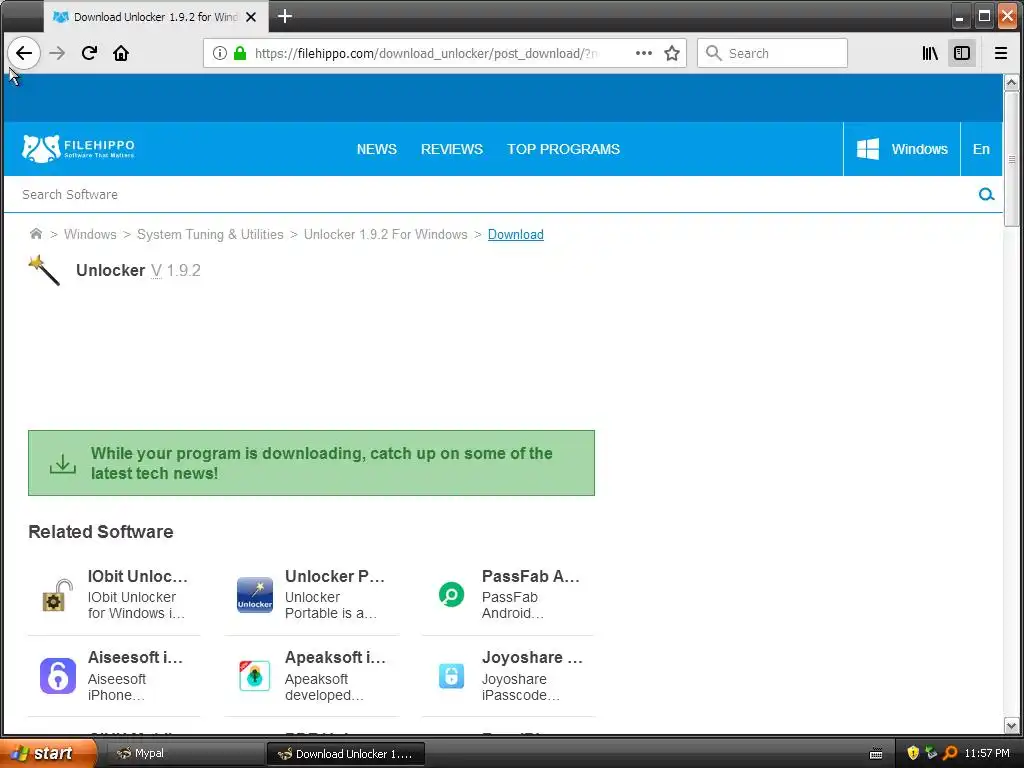Viewport: 1024px width, 768px height.
Task: Click the vertical scrollbar thumb
Action: 1011,159
